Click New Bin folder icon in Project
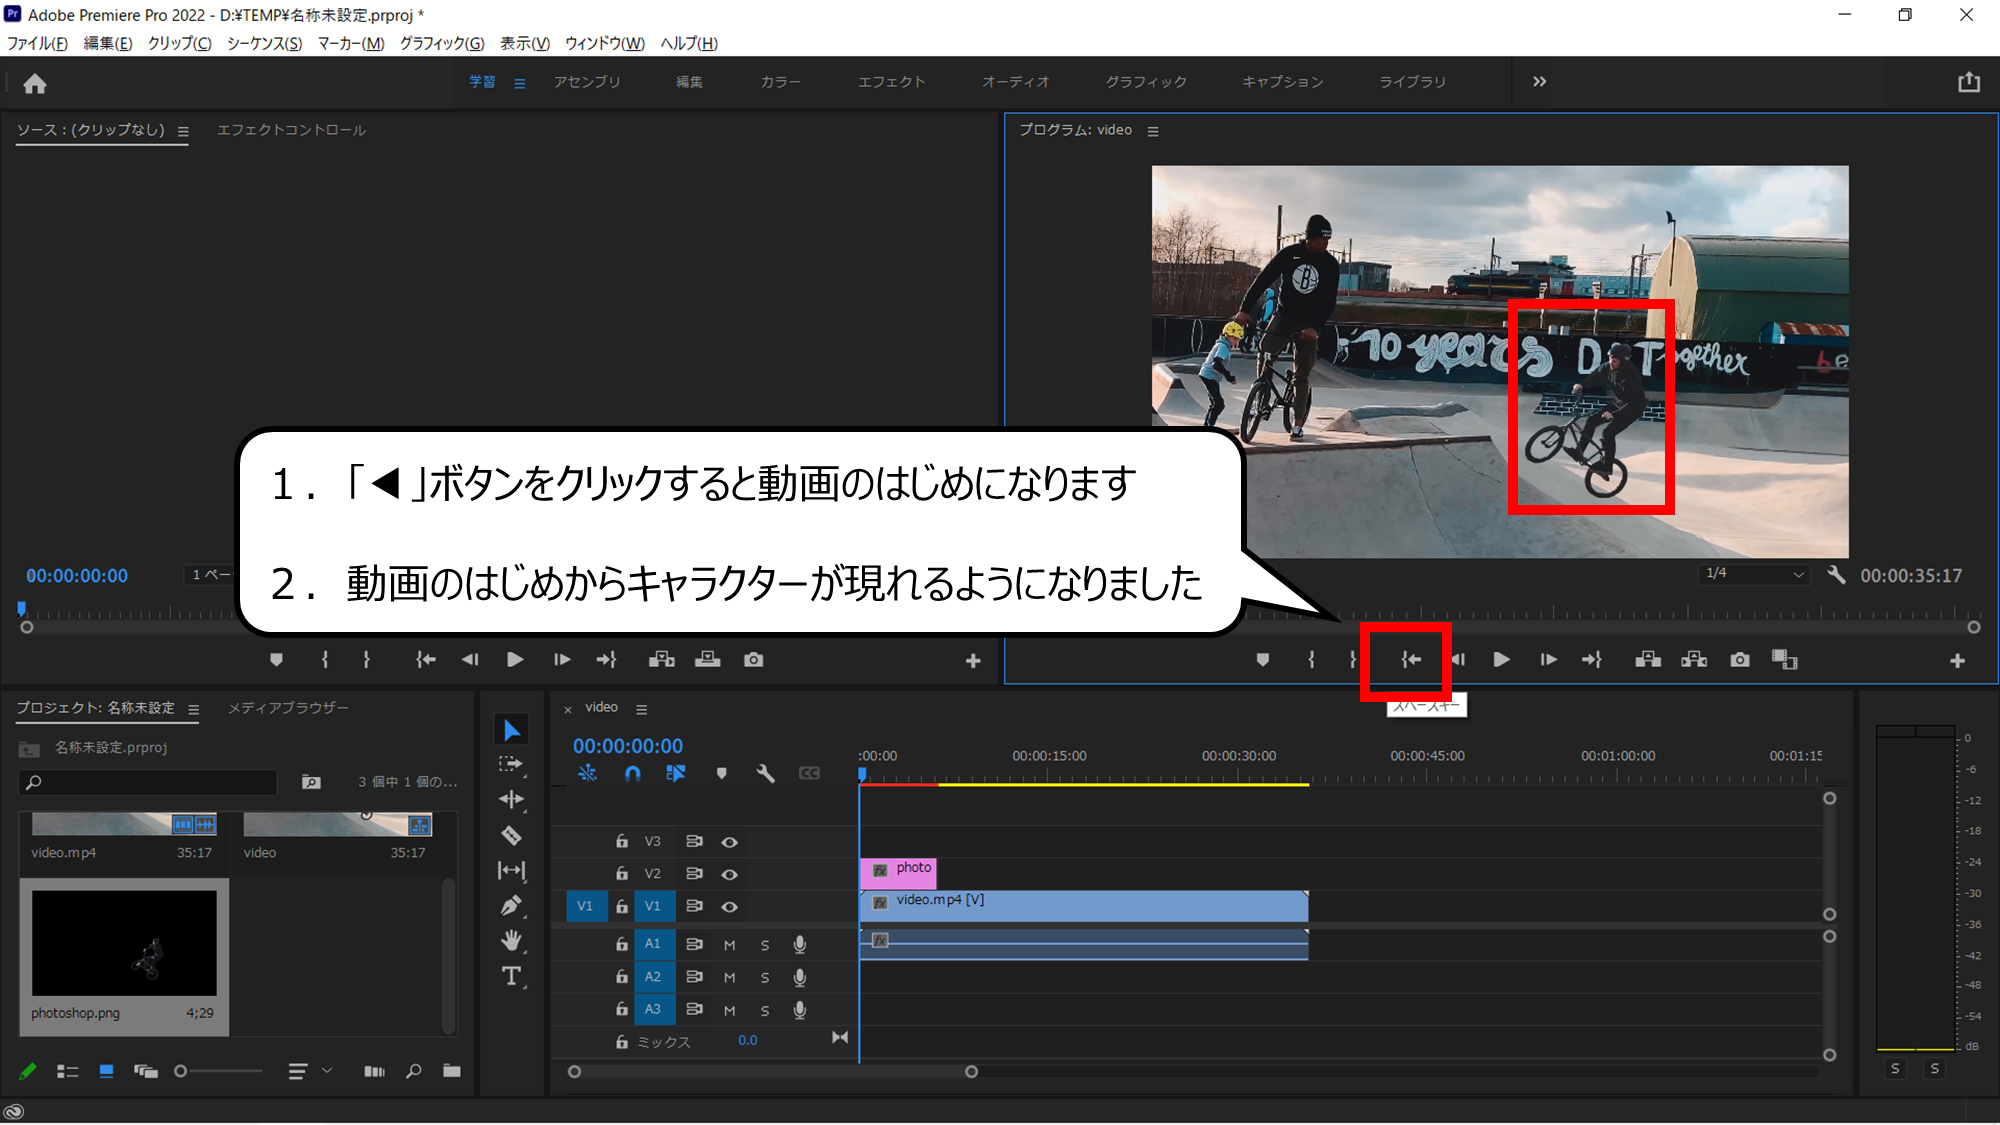Screen dimensions: 2000x1125 tap(452, 1071)
